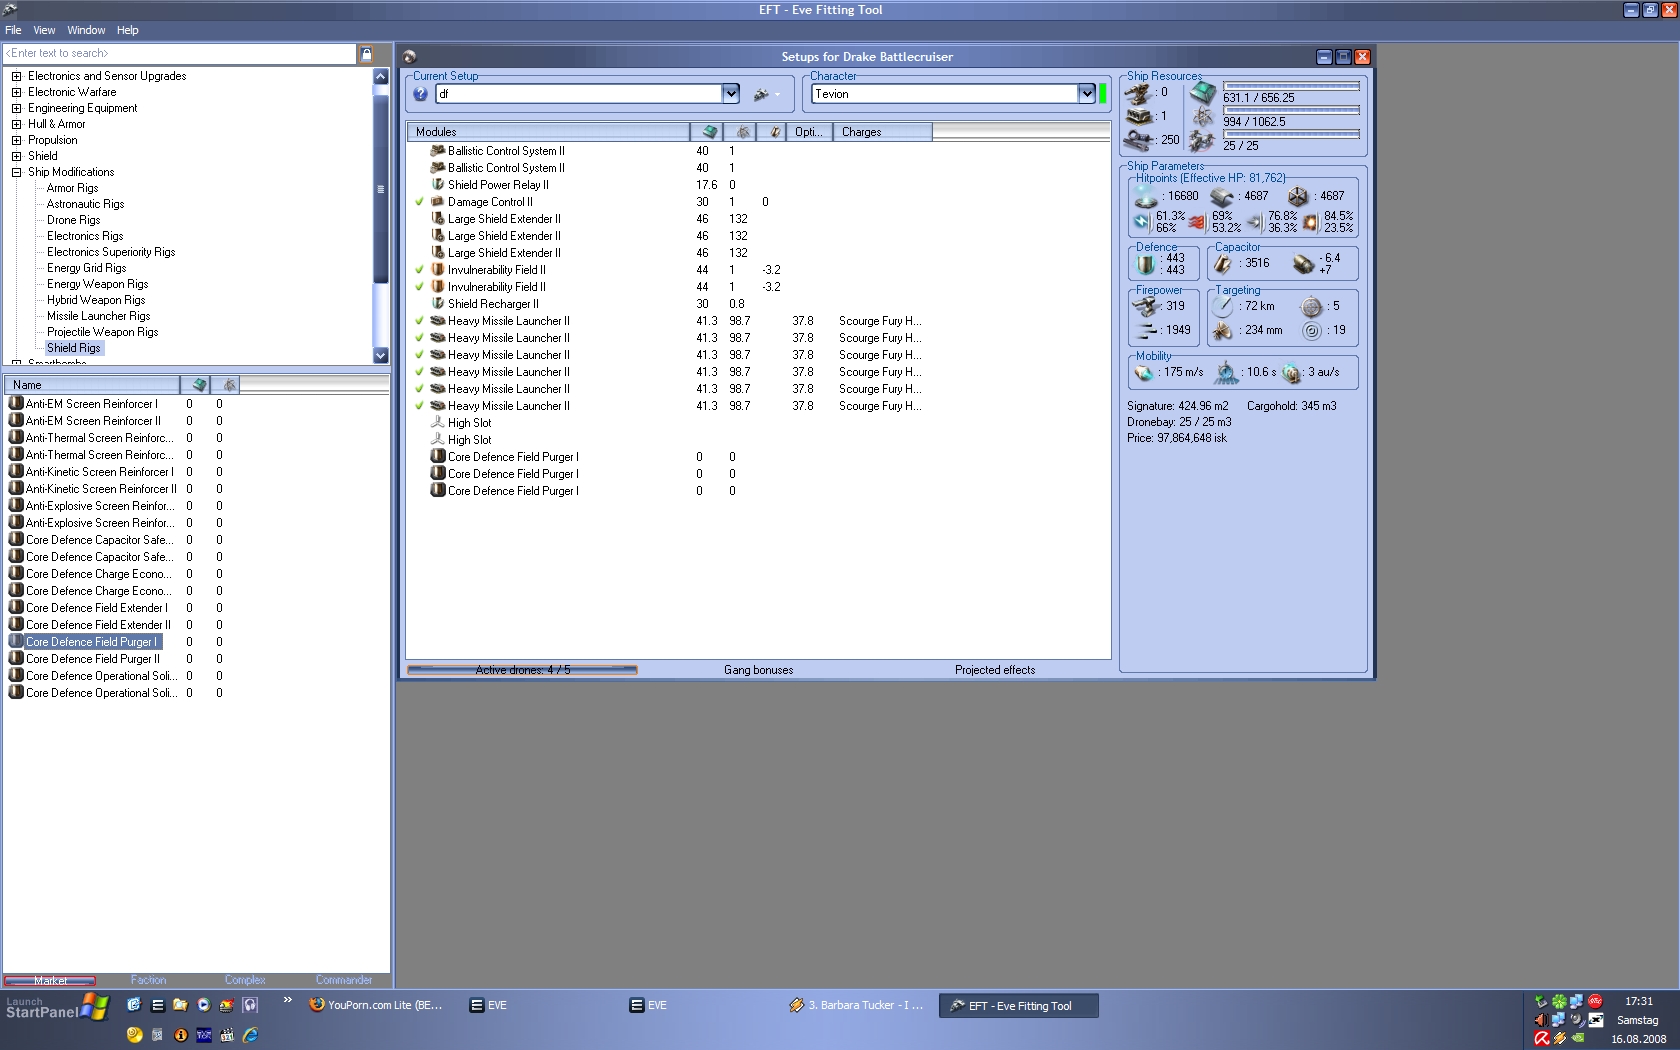The image size is (1680, 1050).
Task: Switch to the Faction tab
Action: pyautogui.click(x=148, y=980)
